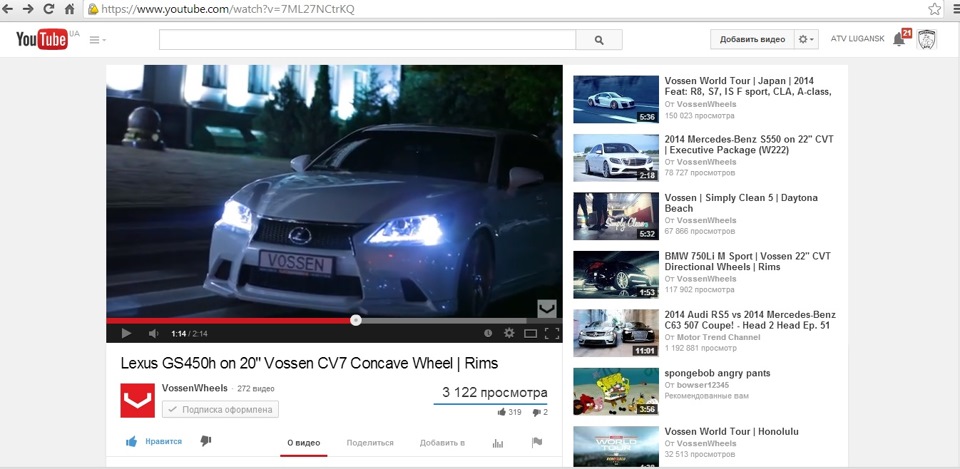The width and height of the screenshot is (960, 469).
Task: Click the site security padlock icon
Action: 92,9
